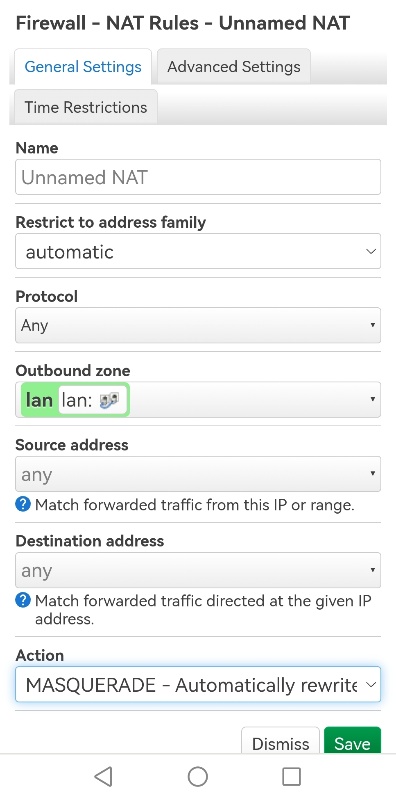Viewport: 396px width, 800px height.
Task: Switch to the Time Restrictions tab
Action: pyautogui.click(x=86, y=107)
